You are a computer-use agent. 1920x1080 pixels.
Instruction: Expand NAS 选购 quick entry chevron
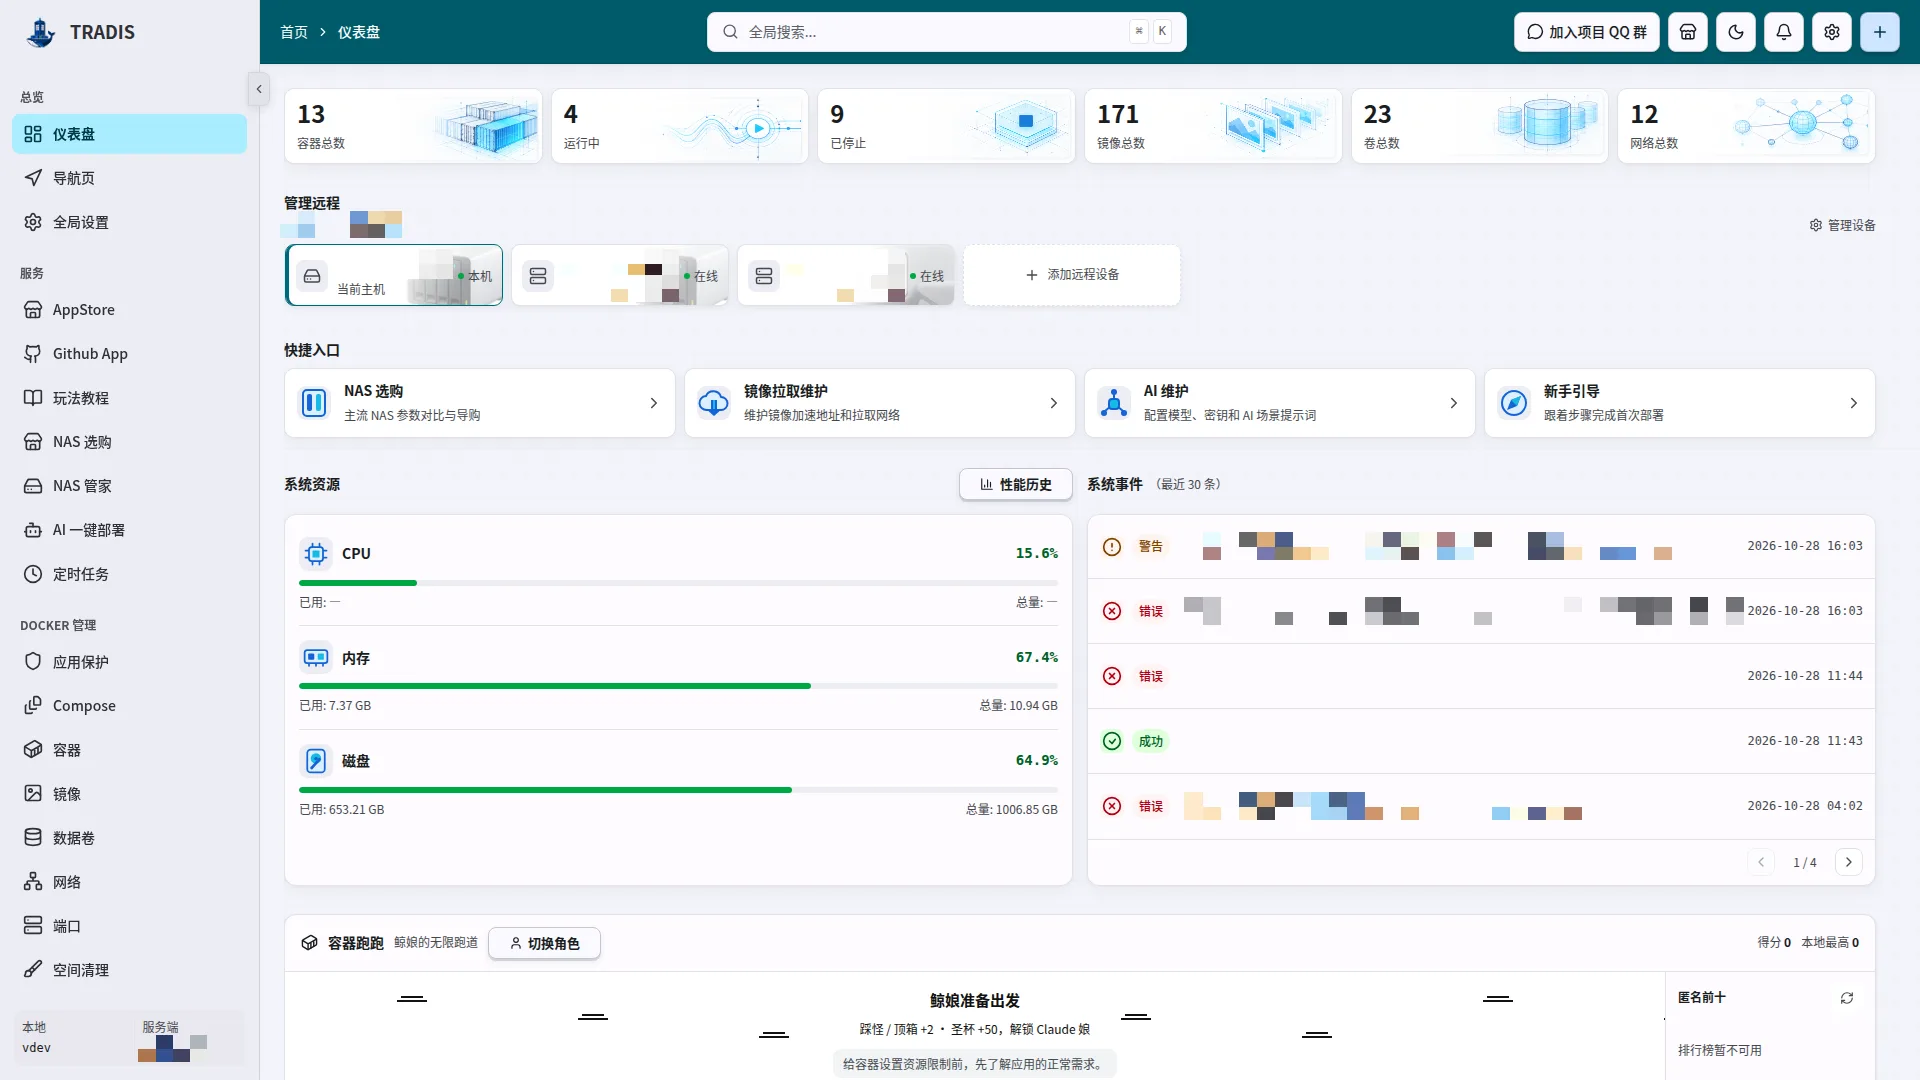click(654, 403)
